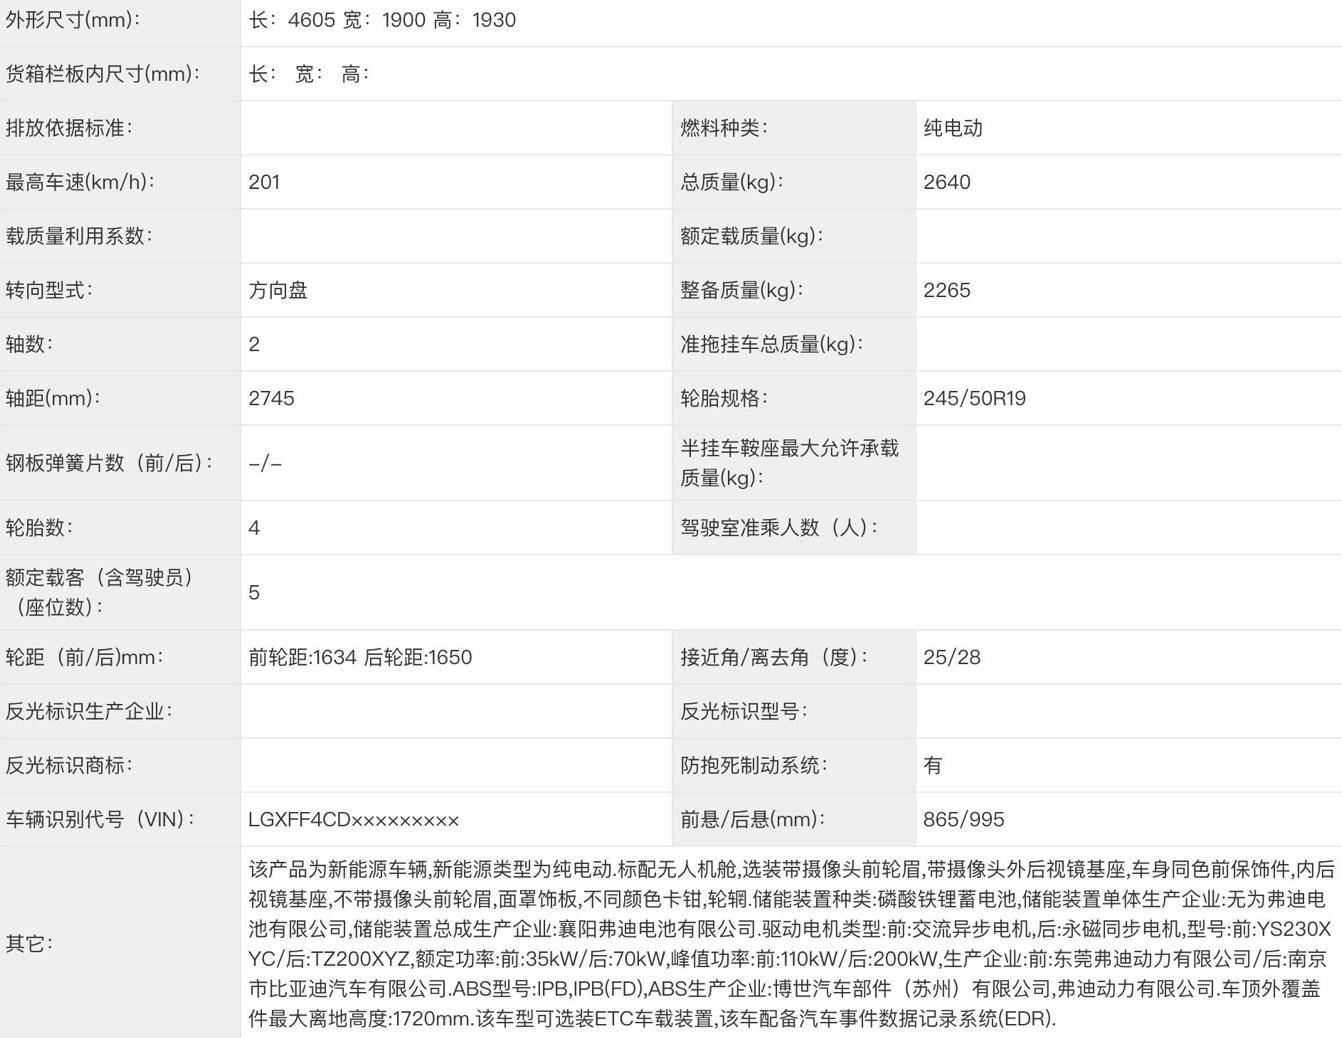The width and height of the screenshot is (1342, 1038).
Task: Click the 外形尺寸(mm) label cell
Action: pos(73,20)
